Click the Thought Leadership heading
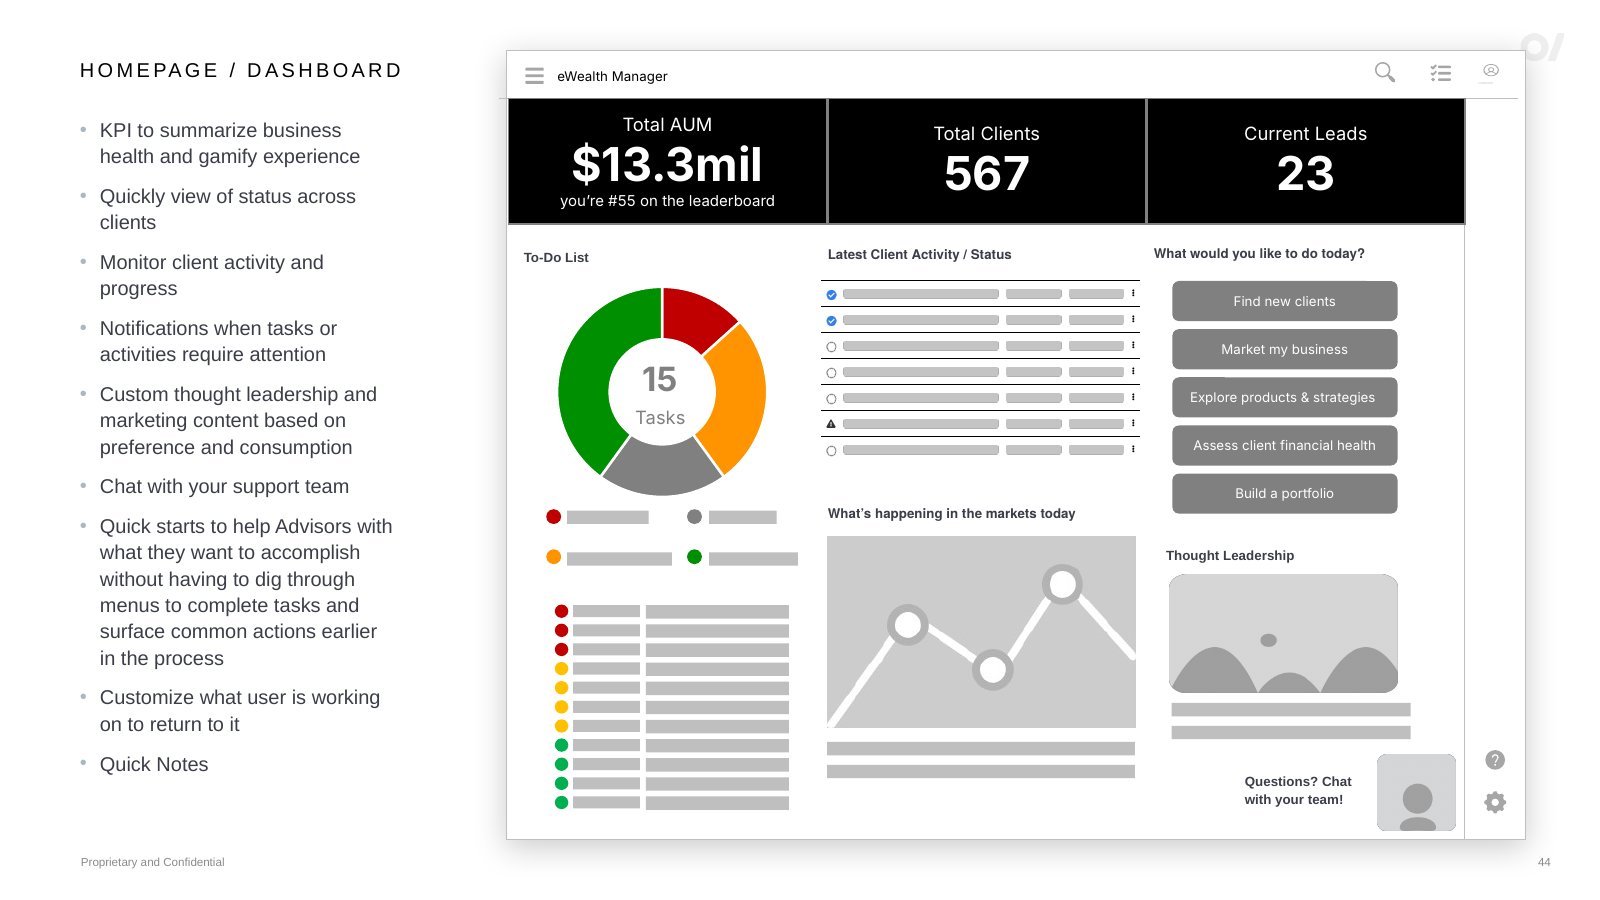Viewport: 1600px width, 900px height. tap(1229, 555)
